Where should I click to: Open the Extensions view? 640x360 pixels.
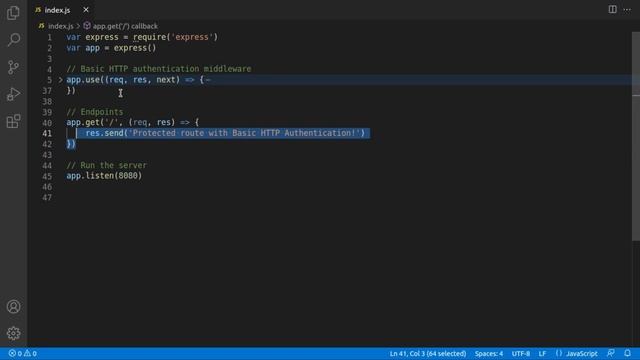click(x=13, y=121)
